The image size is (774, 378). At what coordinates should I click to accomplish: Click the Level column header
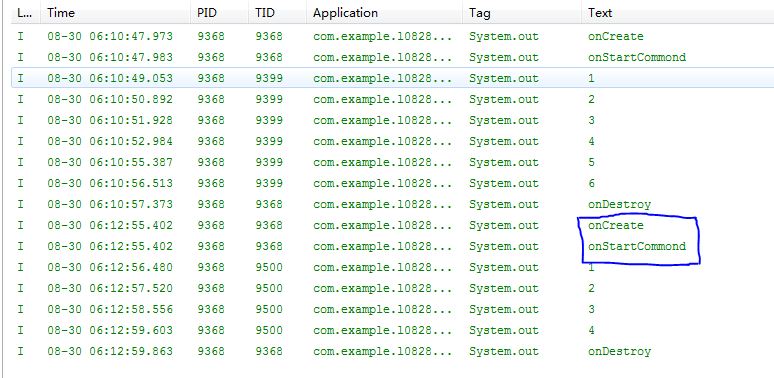click(x=26, y=13)
